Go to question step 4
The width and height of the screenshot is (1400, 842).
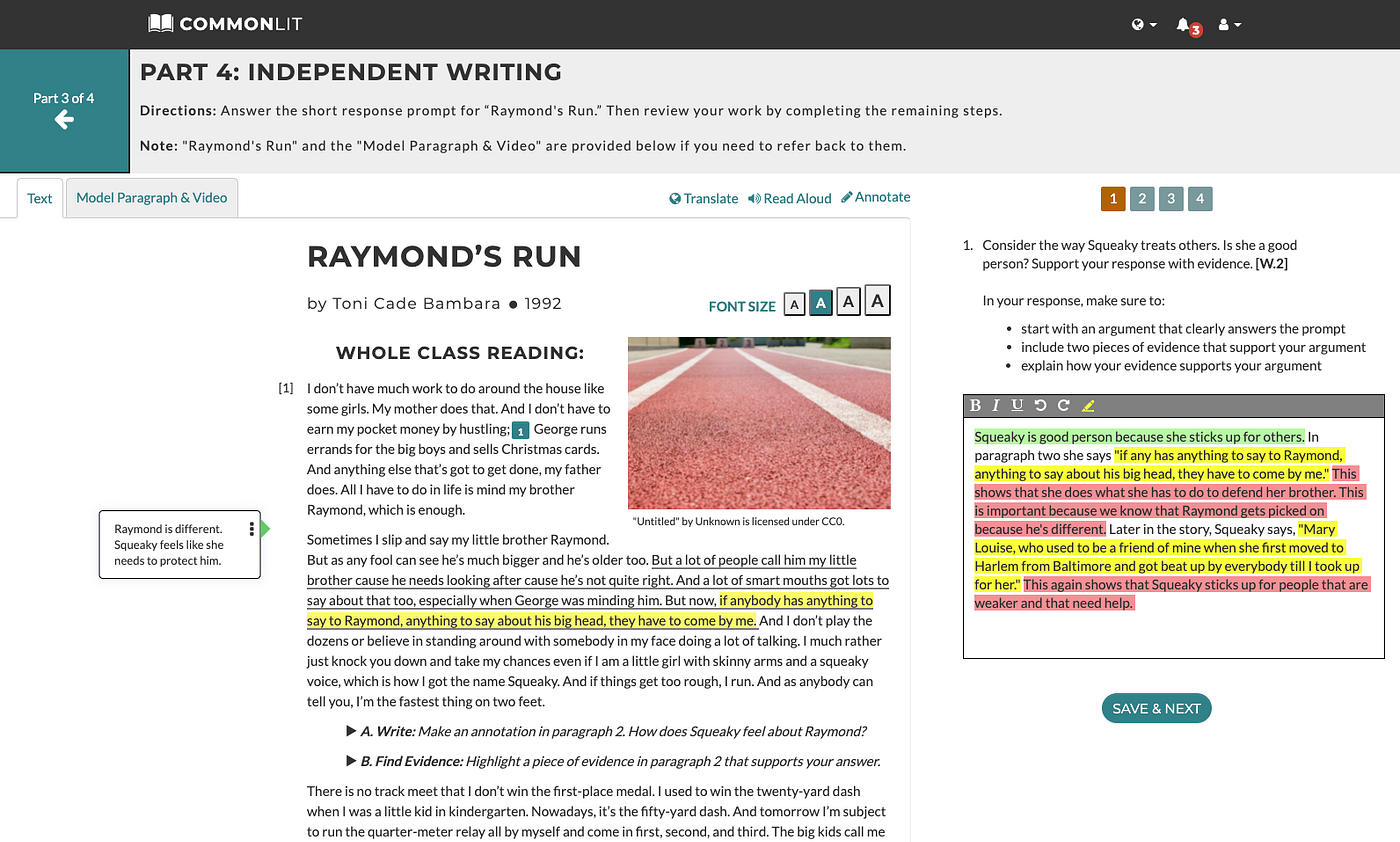click(1200, 198)
